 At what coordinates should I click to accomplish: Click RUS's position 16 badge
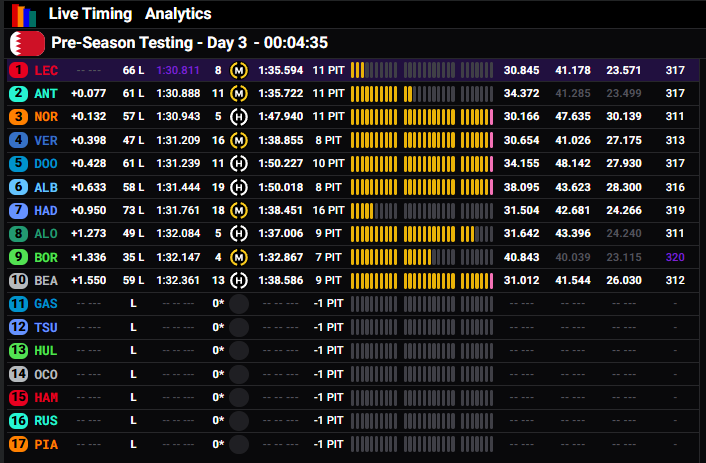(18, 421)
